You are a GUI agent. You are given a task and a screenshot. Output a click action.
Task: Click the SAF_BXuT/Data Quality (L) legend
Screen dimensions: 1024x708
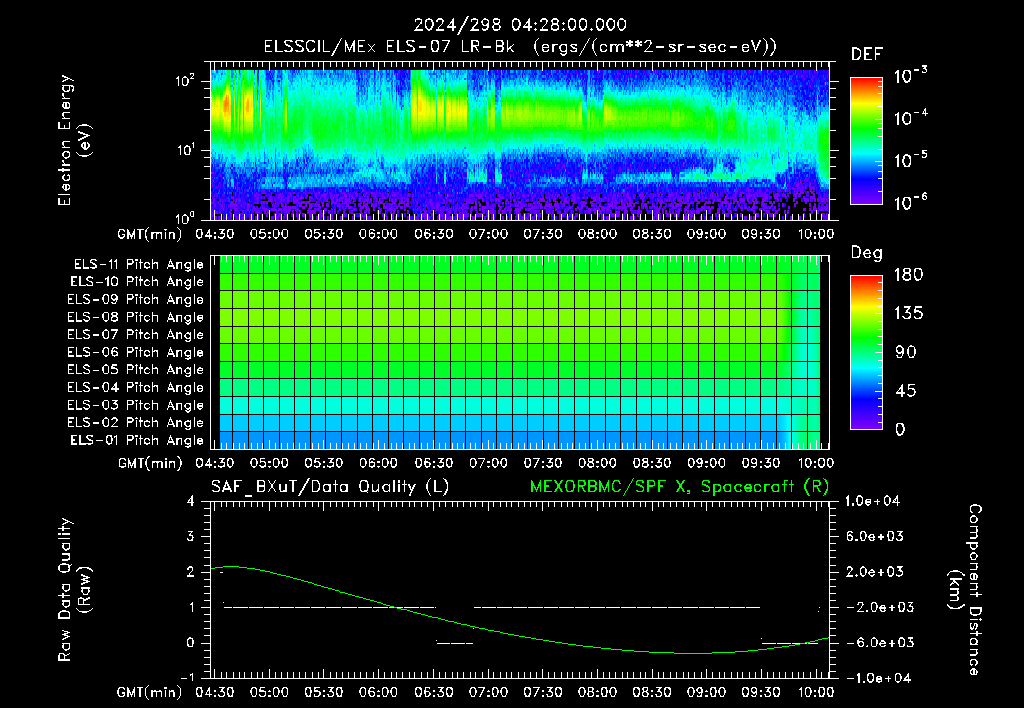pos(330,487)
